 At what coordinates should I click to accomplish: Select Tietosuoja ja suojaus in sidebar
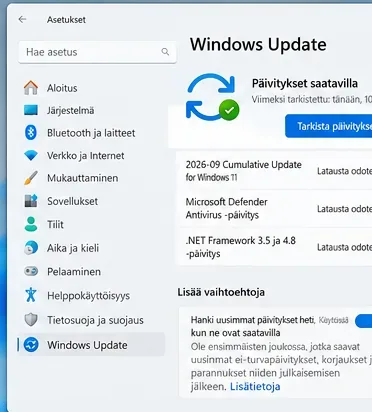95,320
